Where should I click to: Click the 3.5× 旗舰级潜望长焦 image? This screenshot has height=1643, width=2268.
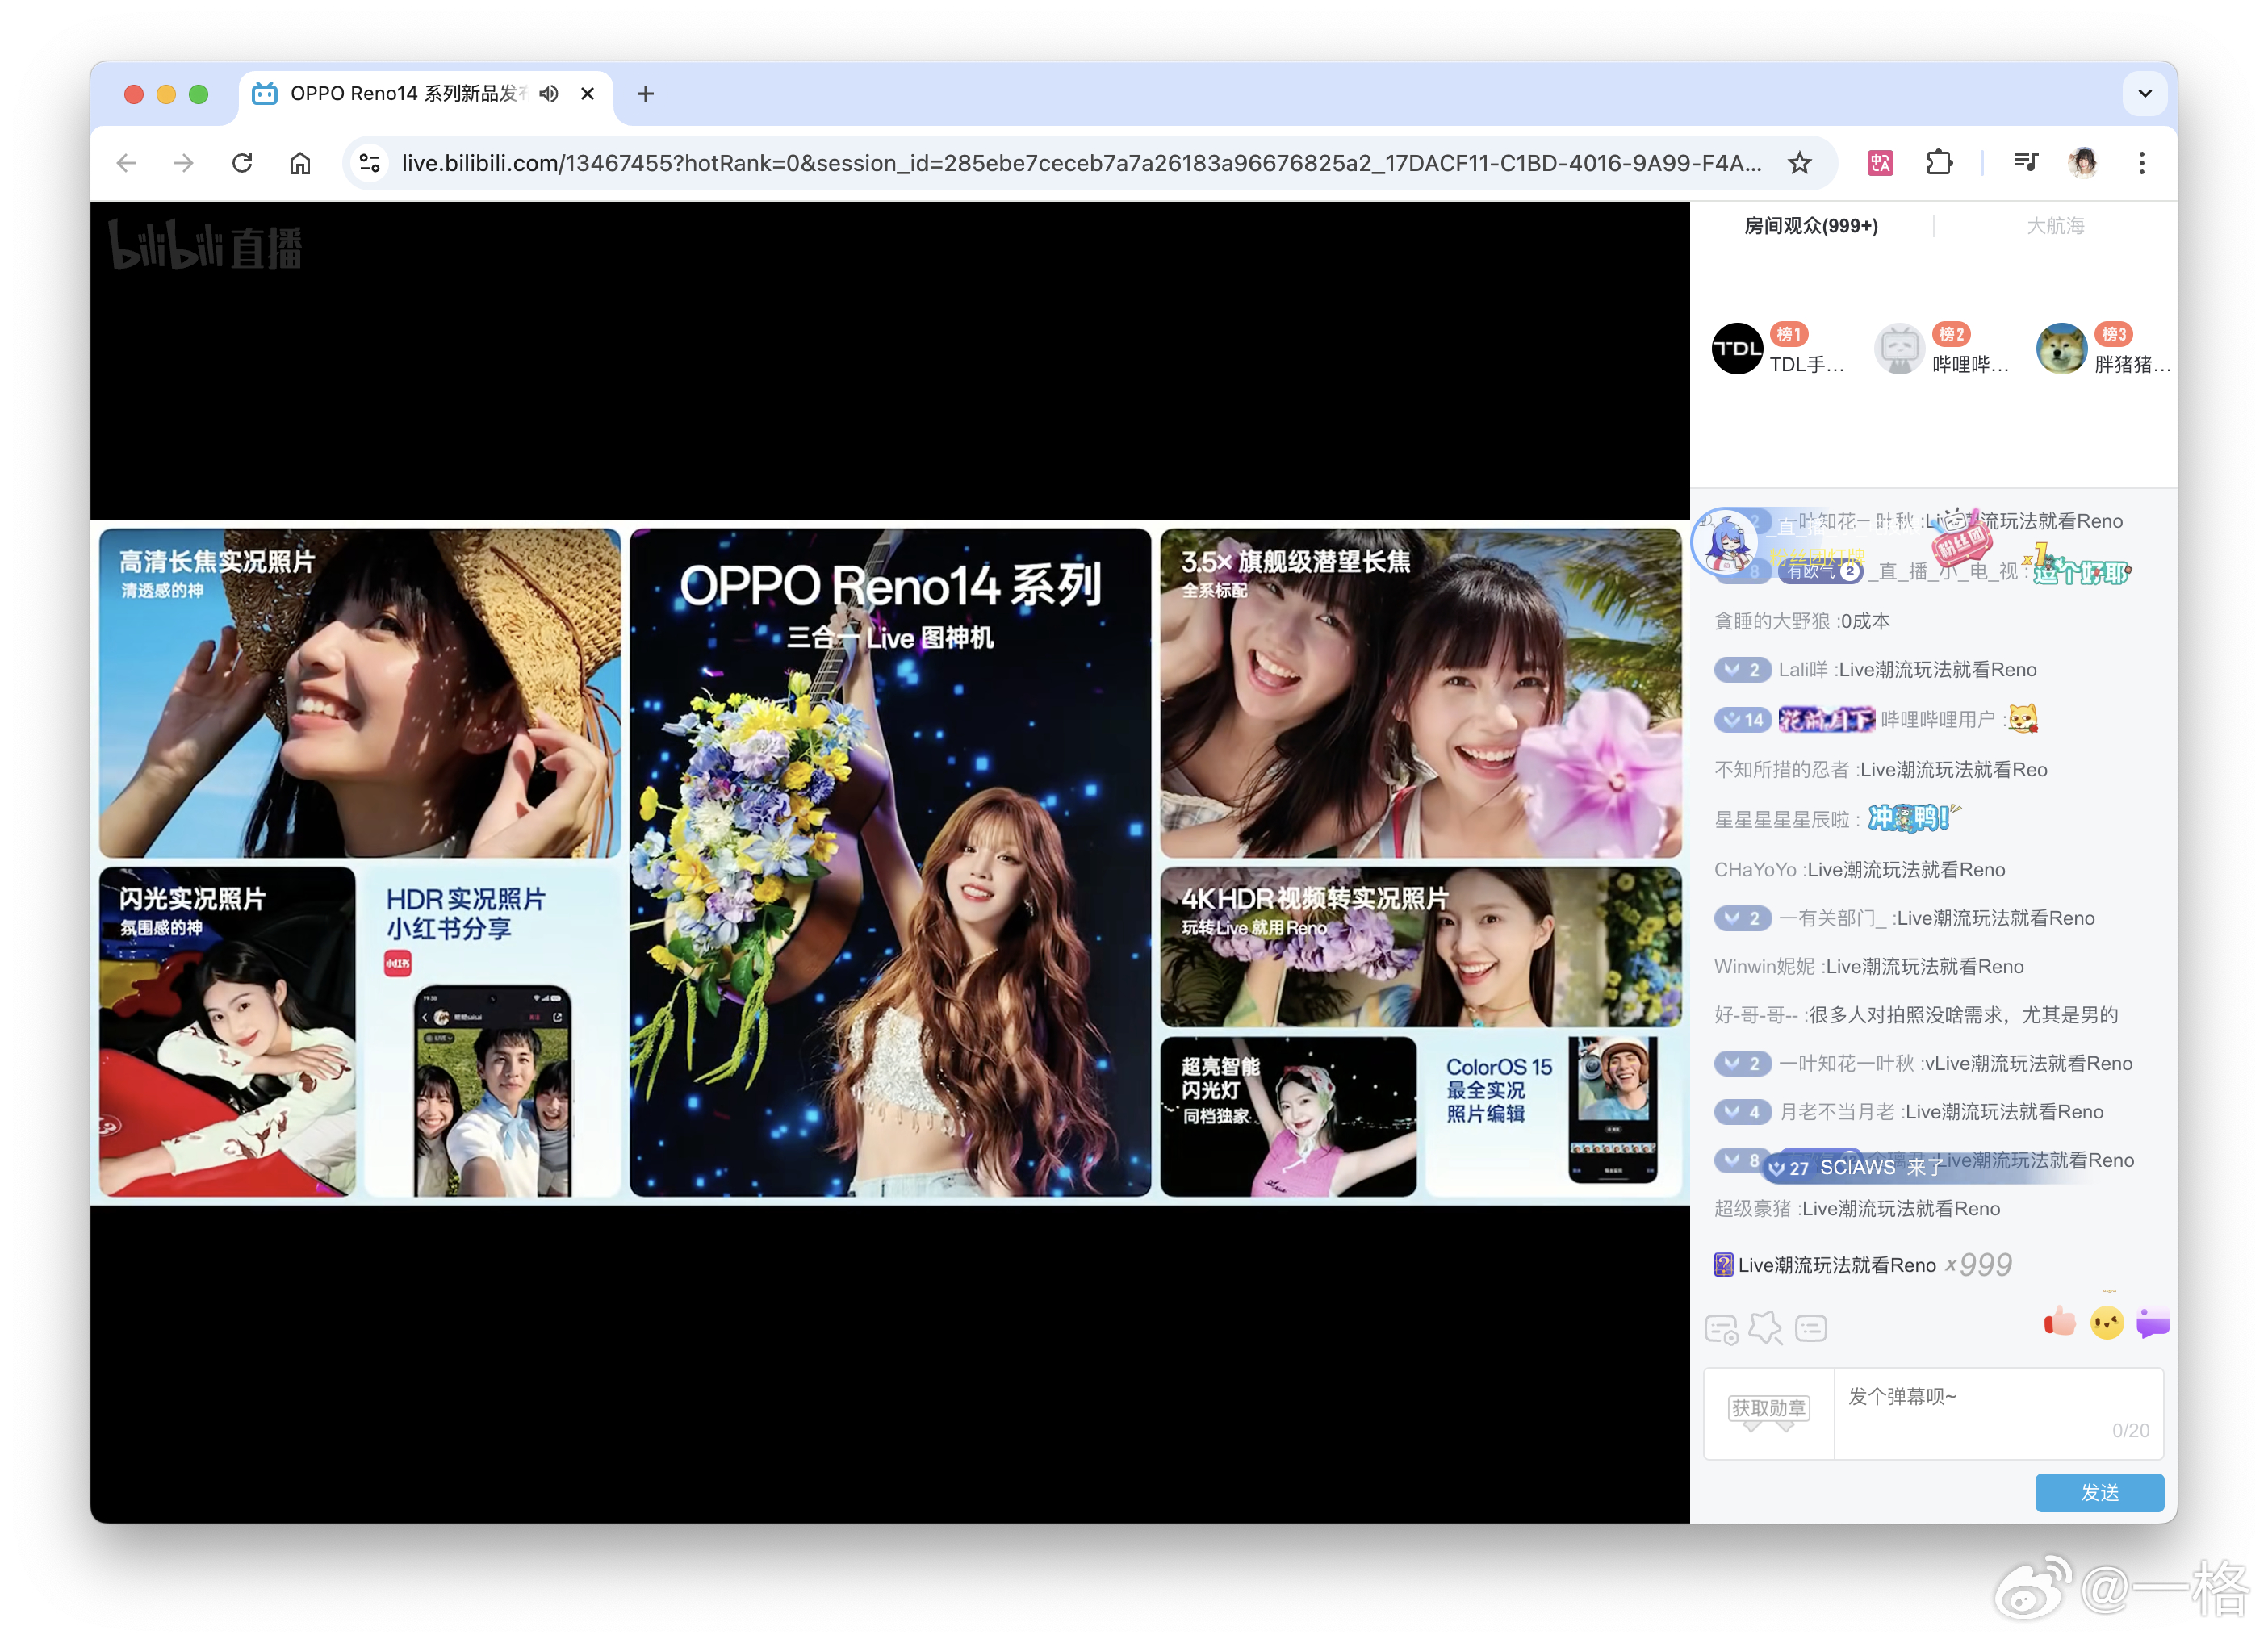(1421, 693)
